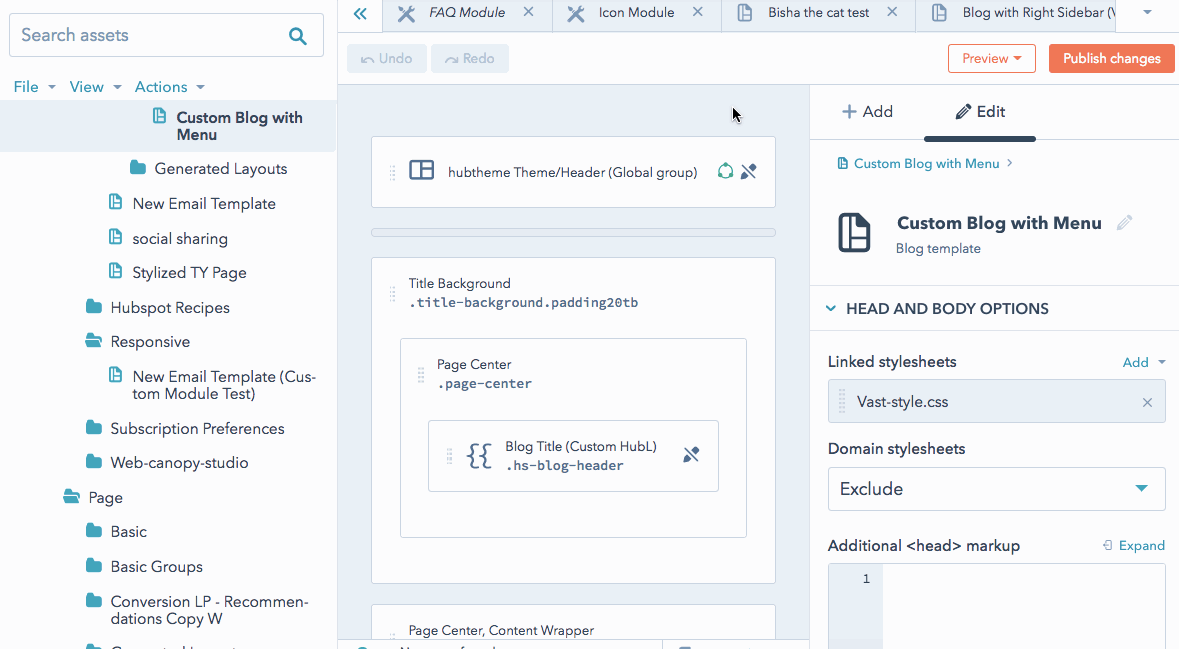Image resolution: width=1179 pixels, height=649 pixels.
Task: Collapse the Head and Body Options section
Action: pyautogui.click(x=831, y=309)
